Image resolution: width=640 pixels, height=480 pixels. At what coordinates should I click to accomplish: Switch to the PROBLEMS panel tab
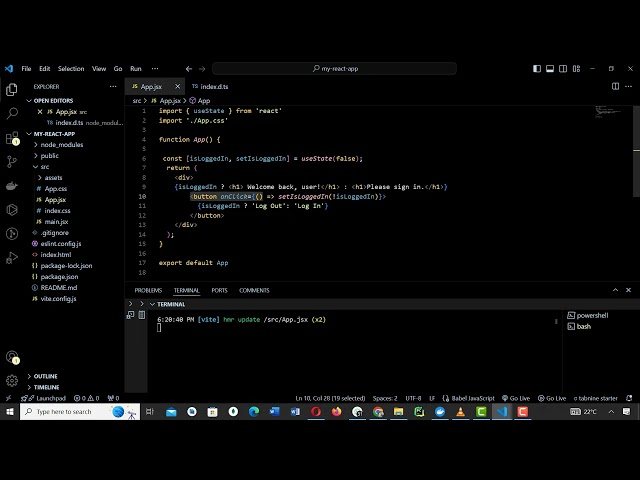click(x=148, y=290)
